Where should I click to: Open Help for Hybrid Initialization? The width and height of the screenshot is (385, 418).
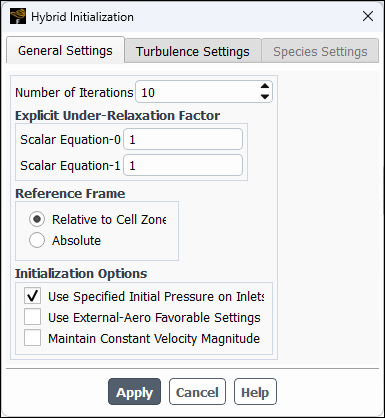pos(255,392)
